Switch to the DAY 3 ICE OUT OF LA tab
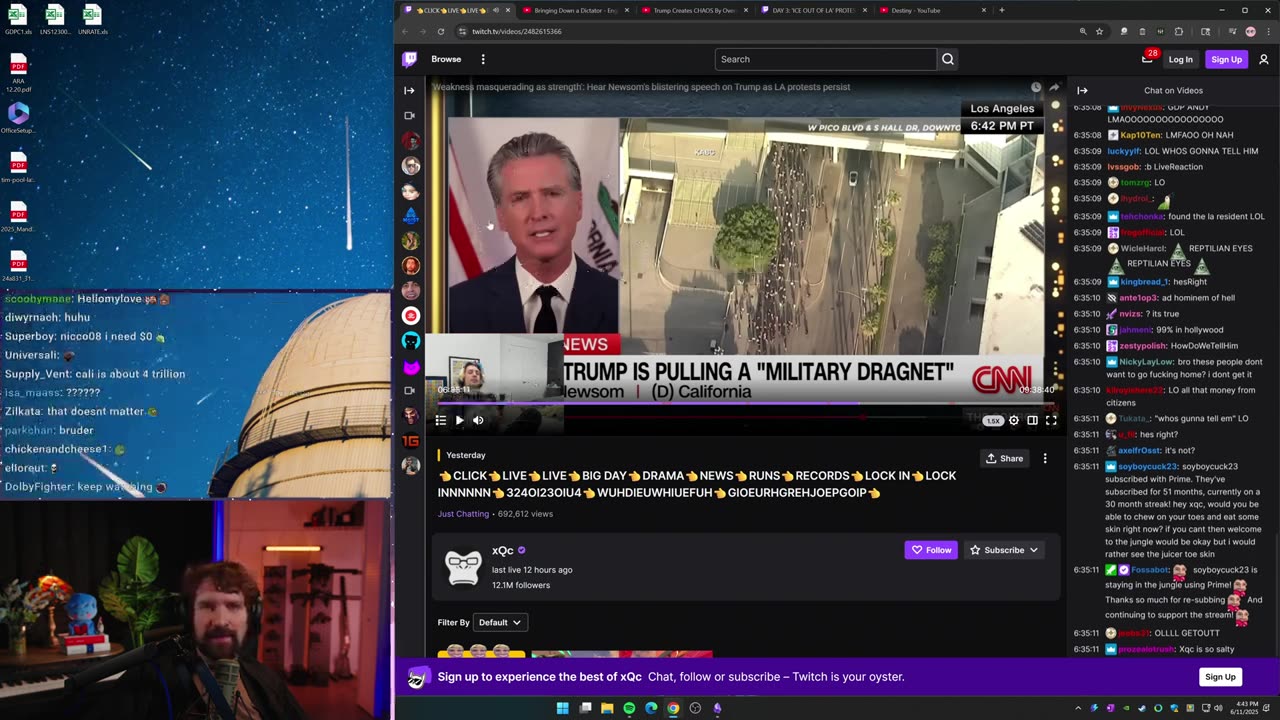This screenshot has width=1280, height=720. pos(813,10)
